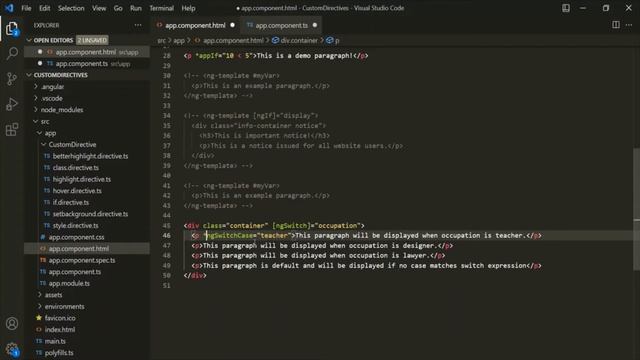
Task: Open highlight.directive.ts file
Action: [x=82, y=179]
